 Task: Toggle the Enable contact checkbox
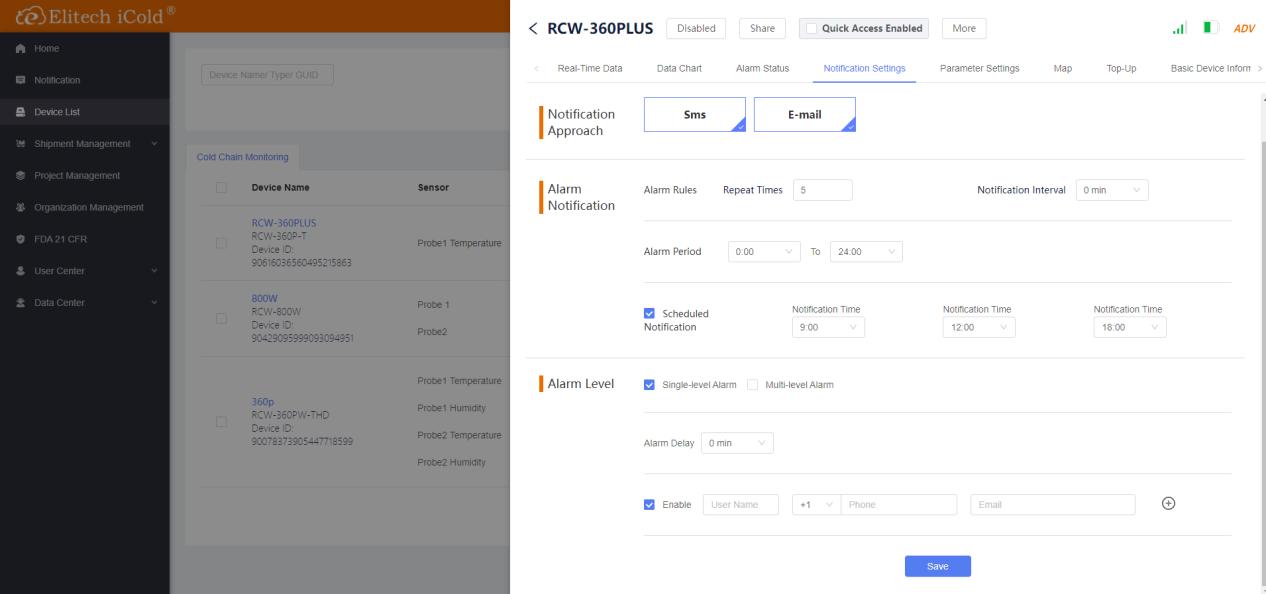tap(650, 505)
